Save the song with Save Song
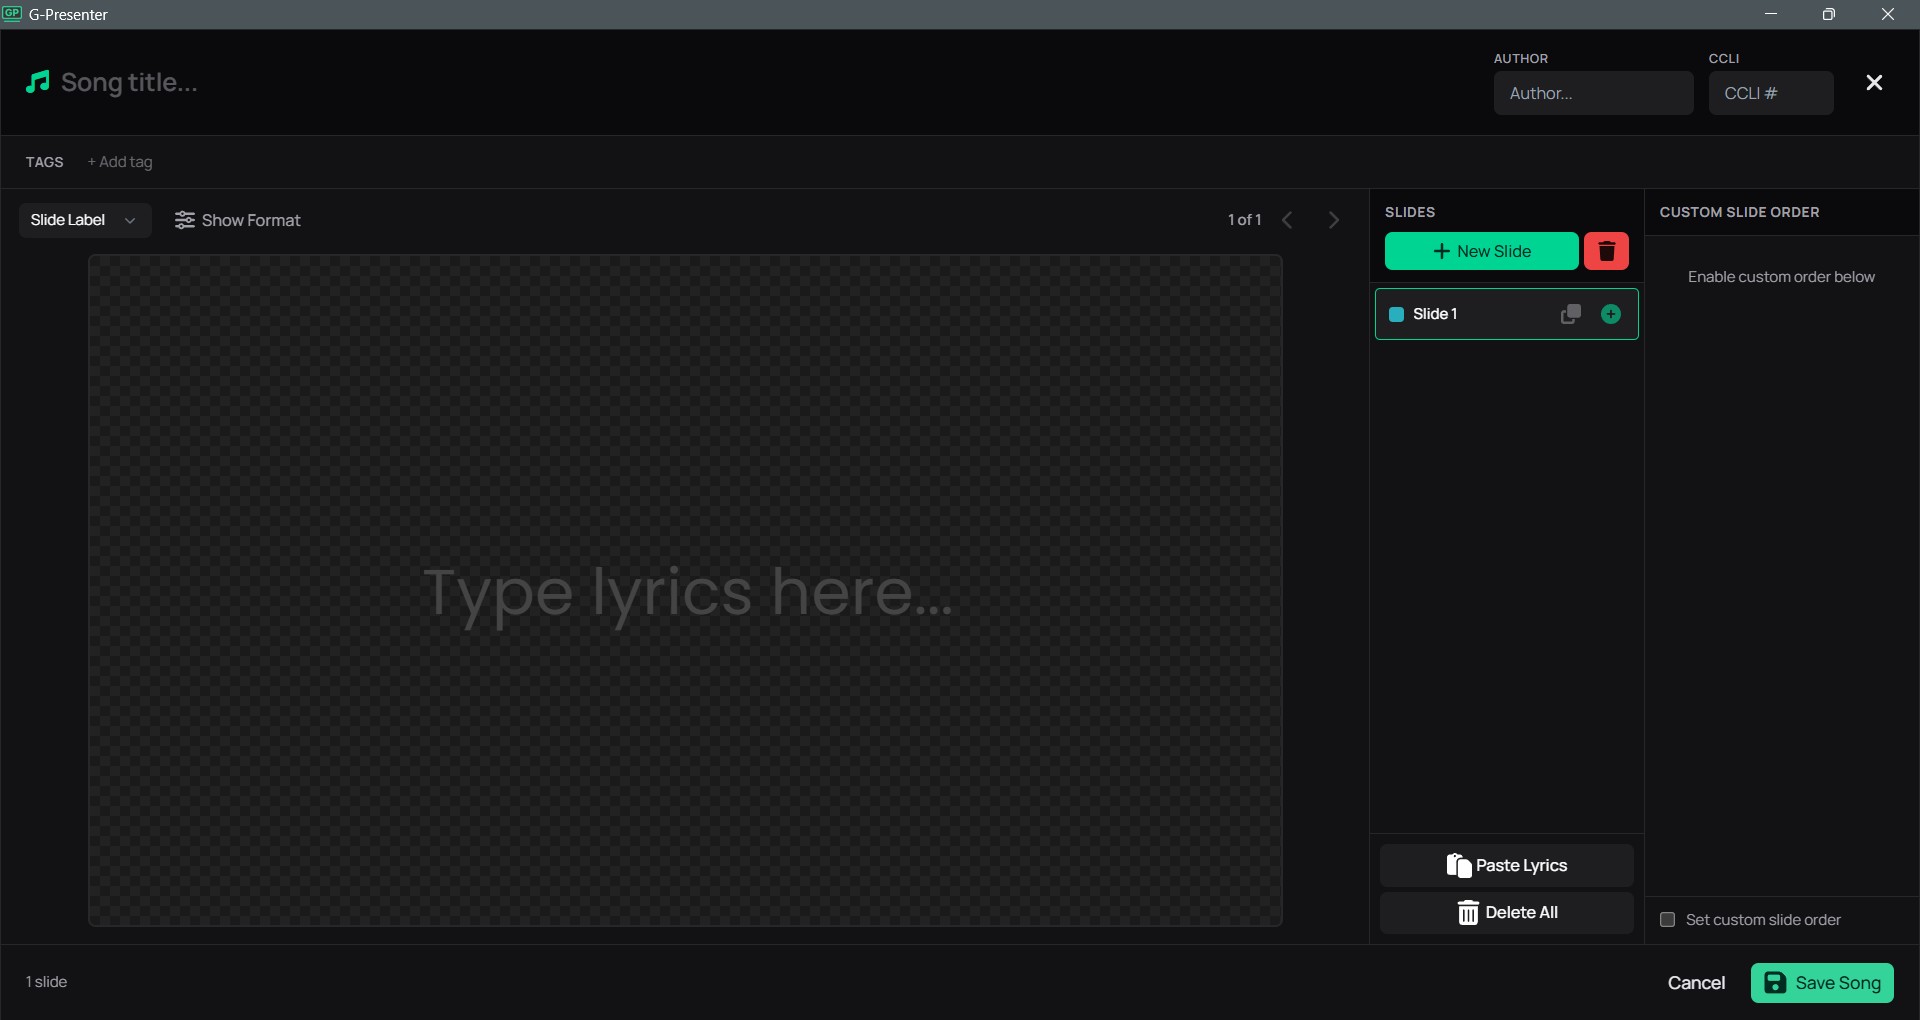The height and width of the screenshot is (1020, 1920). click(1821, 983)
